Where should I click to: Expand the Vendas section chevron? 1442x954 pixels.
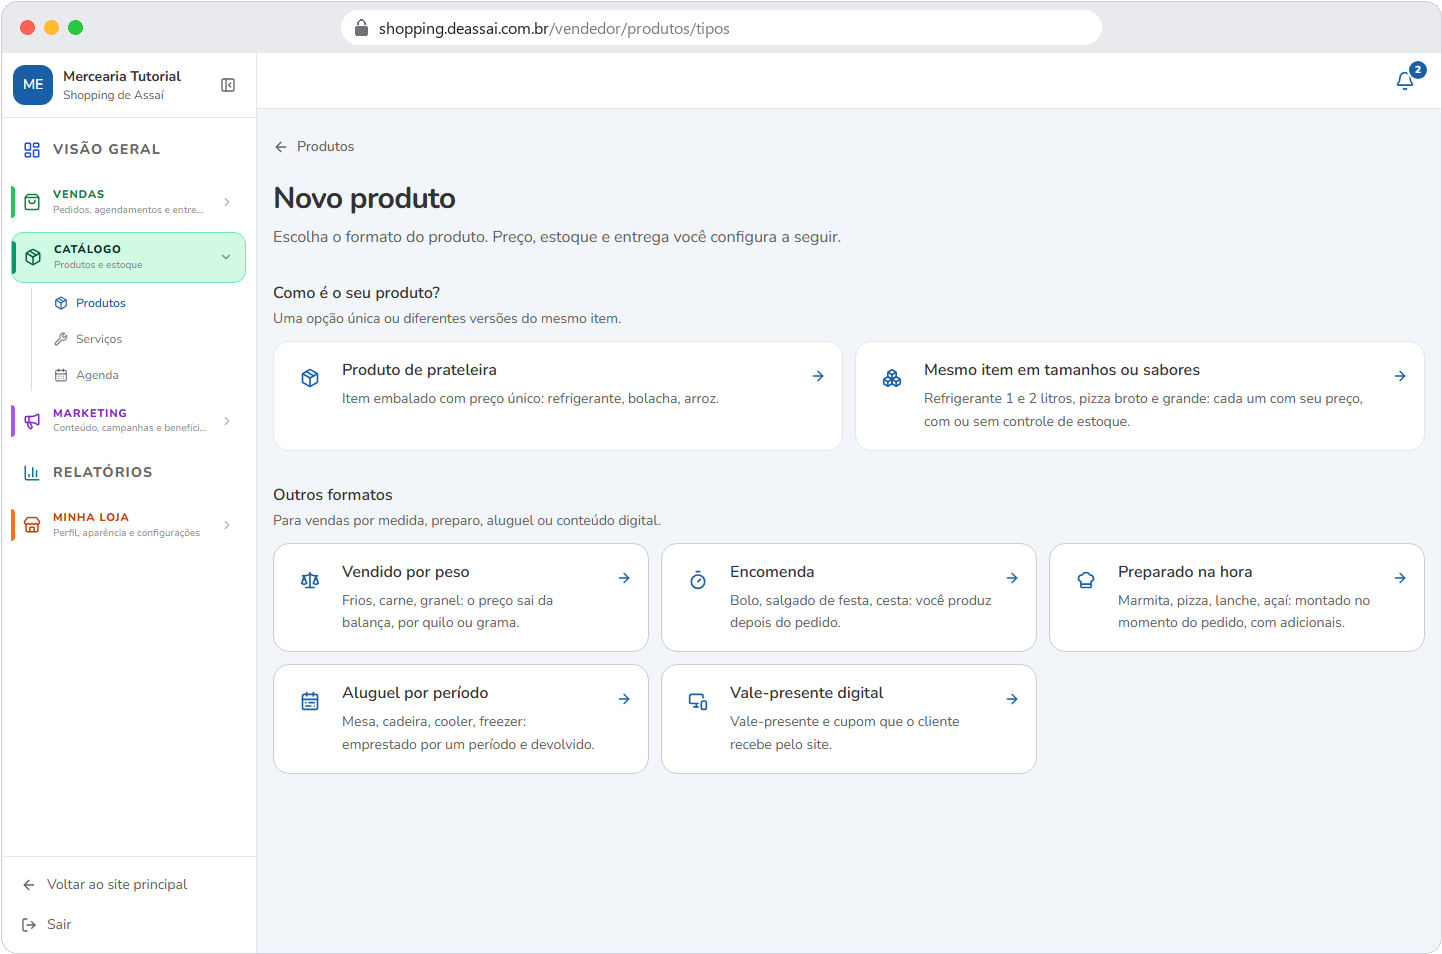coord(227,202)
